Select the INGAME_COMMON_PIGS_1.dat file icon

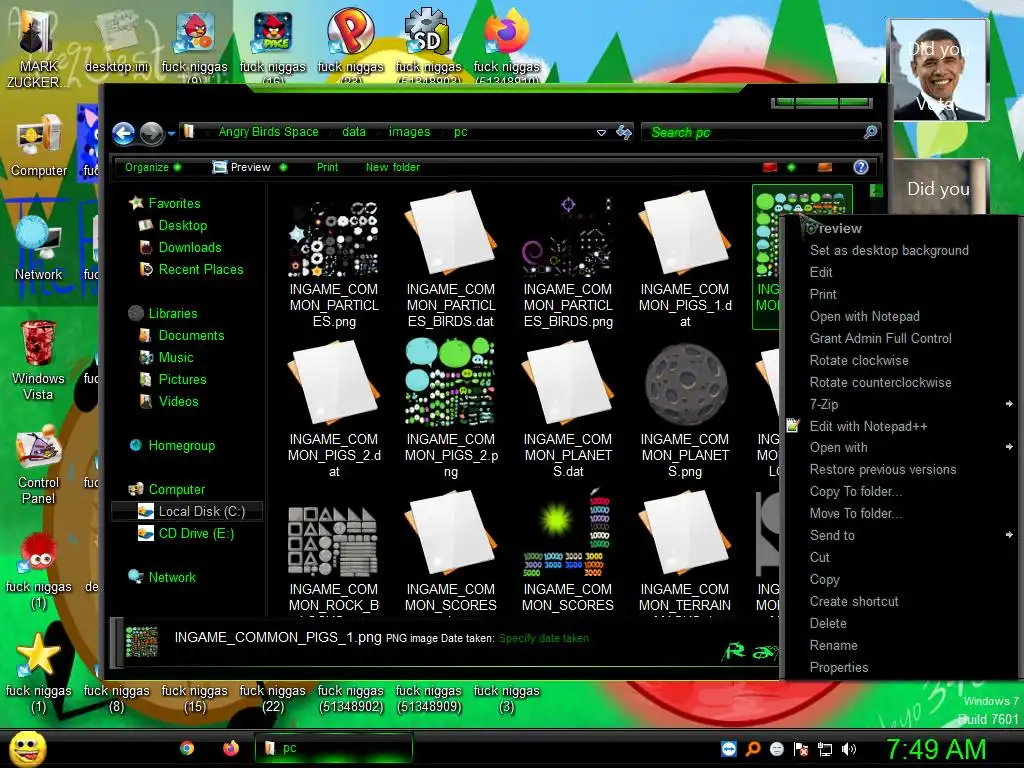[x=685, y=232]
